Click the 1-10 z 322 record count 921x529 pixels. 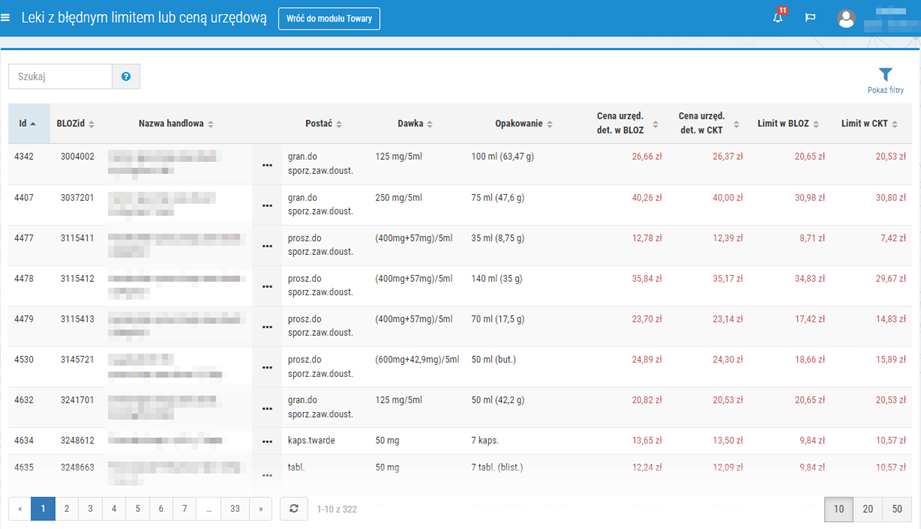(x=337, y=509)
